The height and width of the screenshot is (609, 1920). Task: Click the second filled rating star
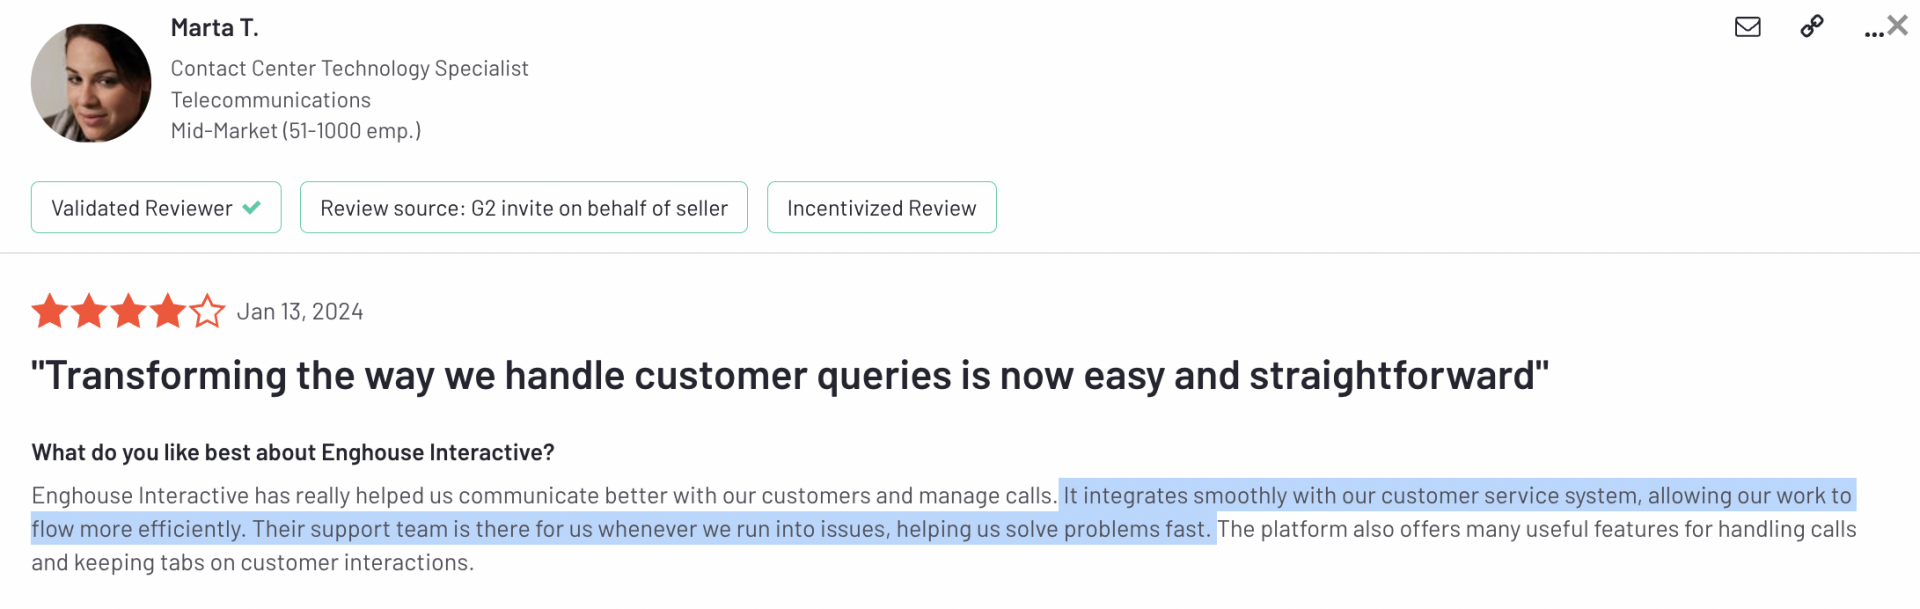[x=89, y=312]
